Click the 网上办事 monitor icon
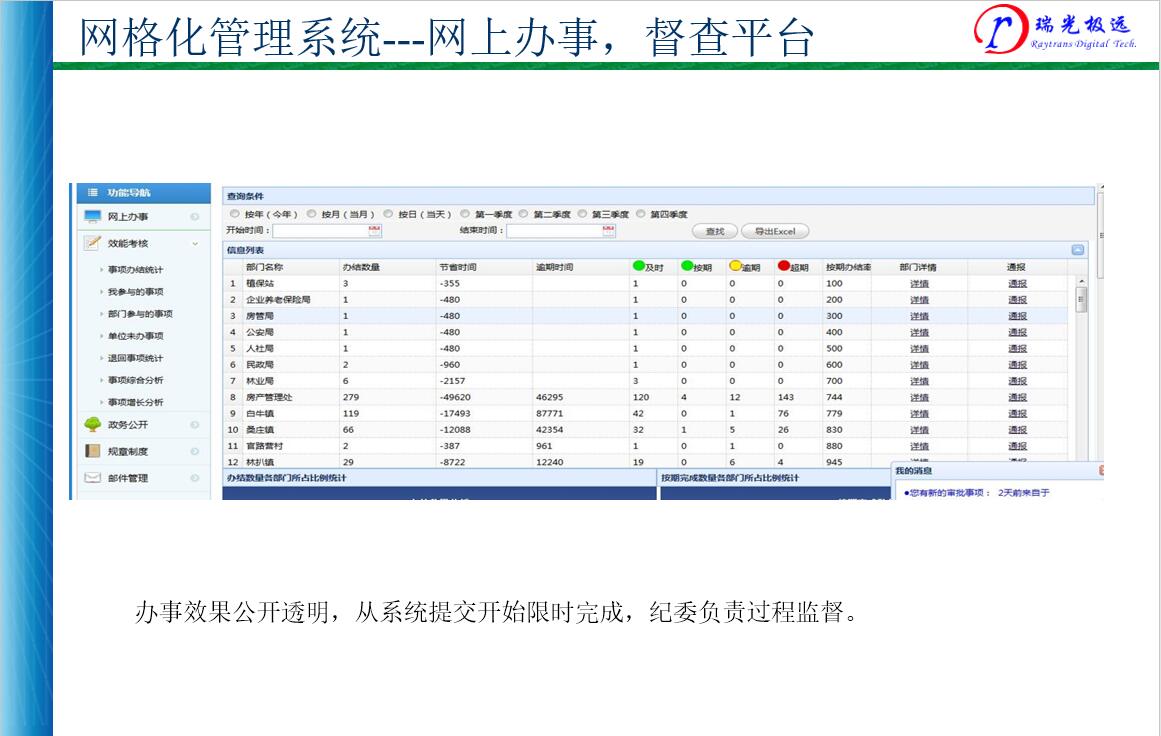The image size is (1161, 736). 93,217
